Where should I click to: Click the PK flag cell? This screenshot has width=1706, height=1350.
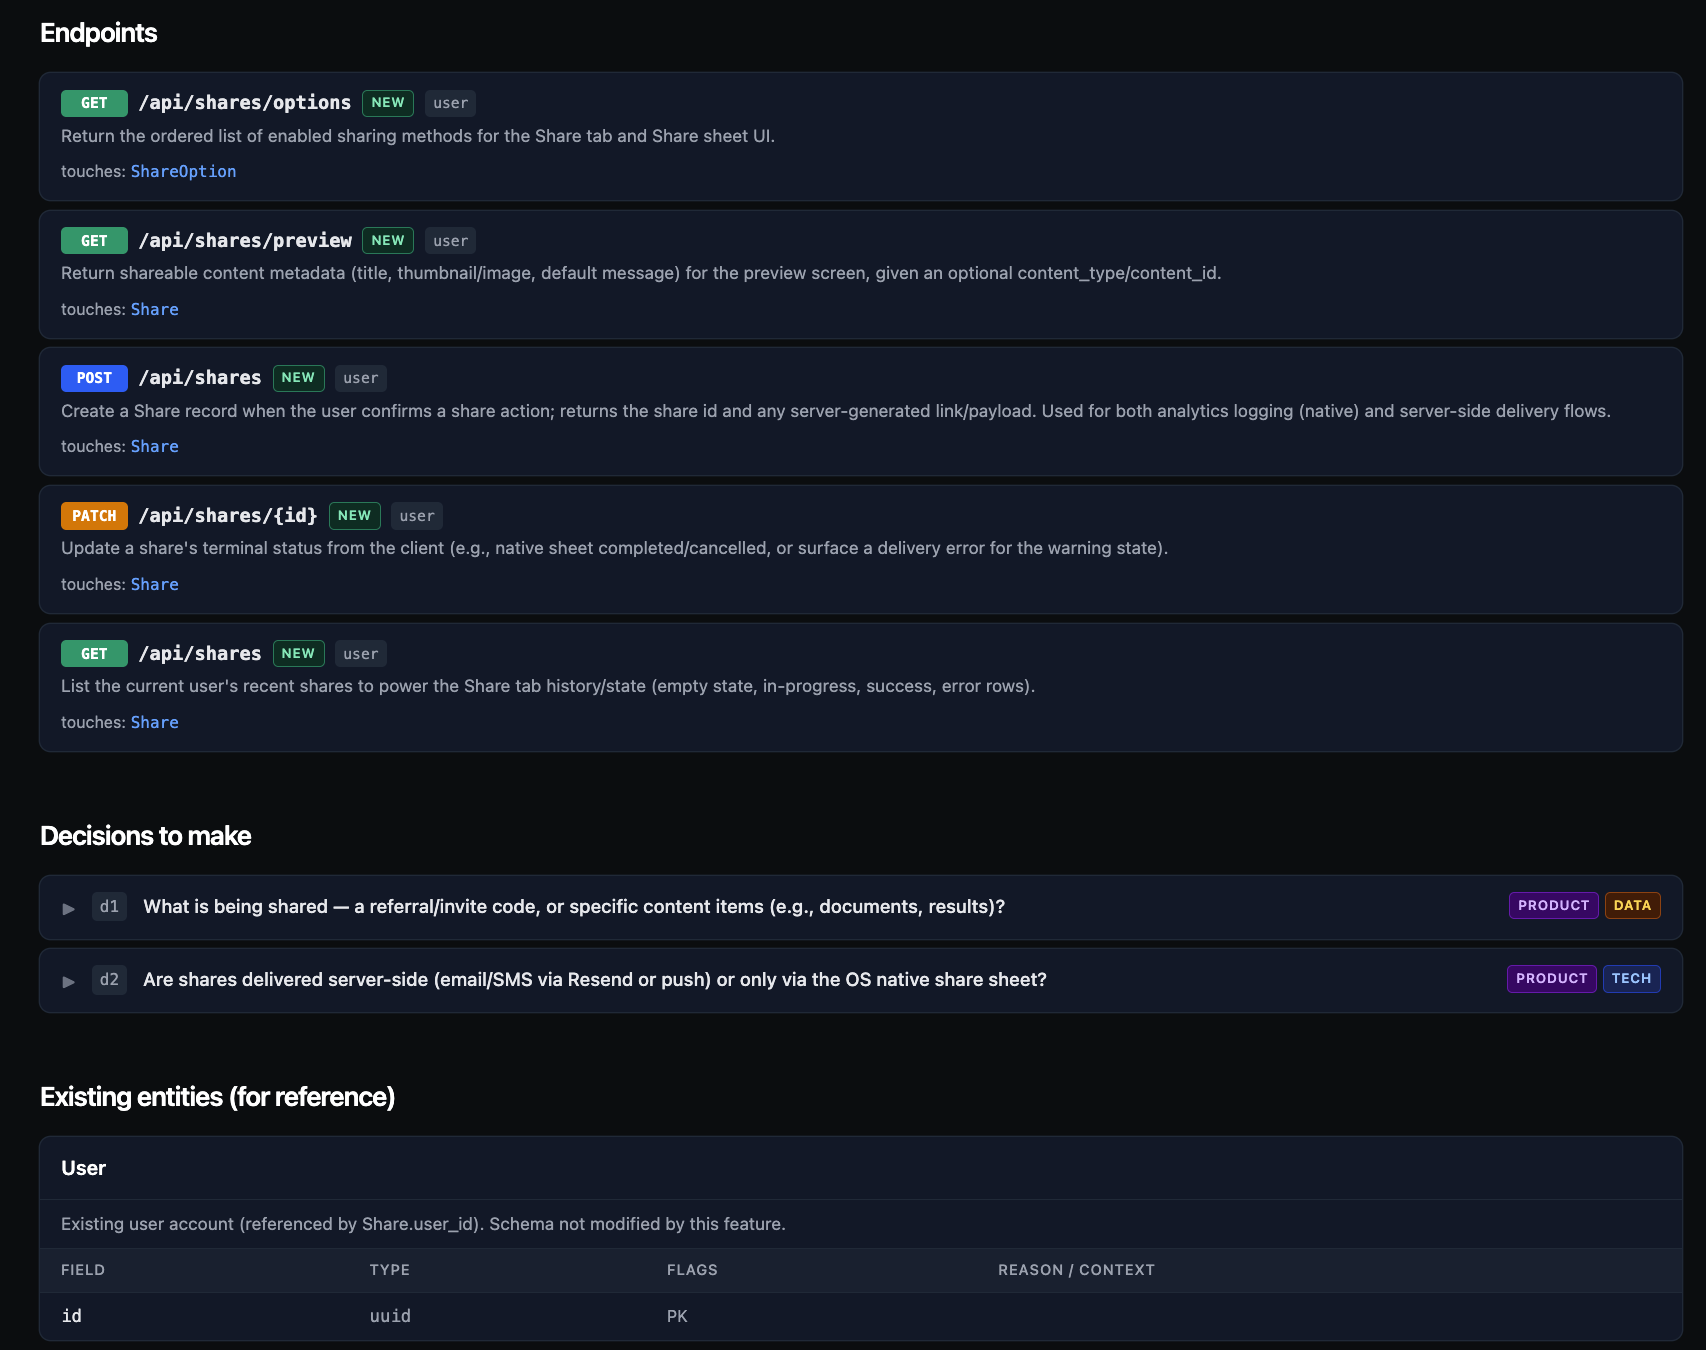(x=677, y=1316)
